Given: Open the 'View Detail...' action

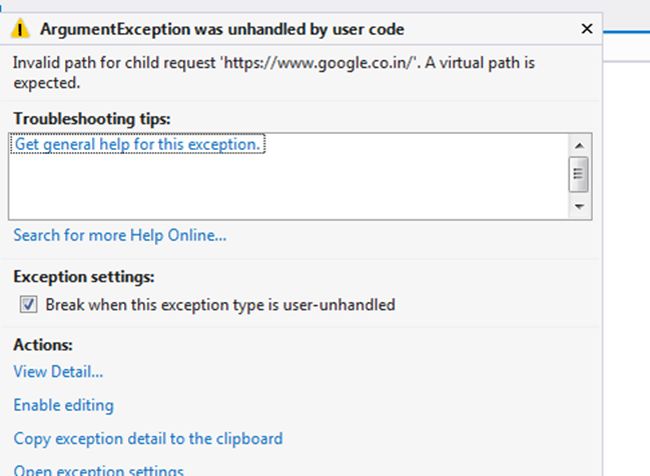Looking at the screenshot, I should coord(58,372).
